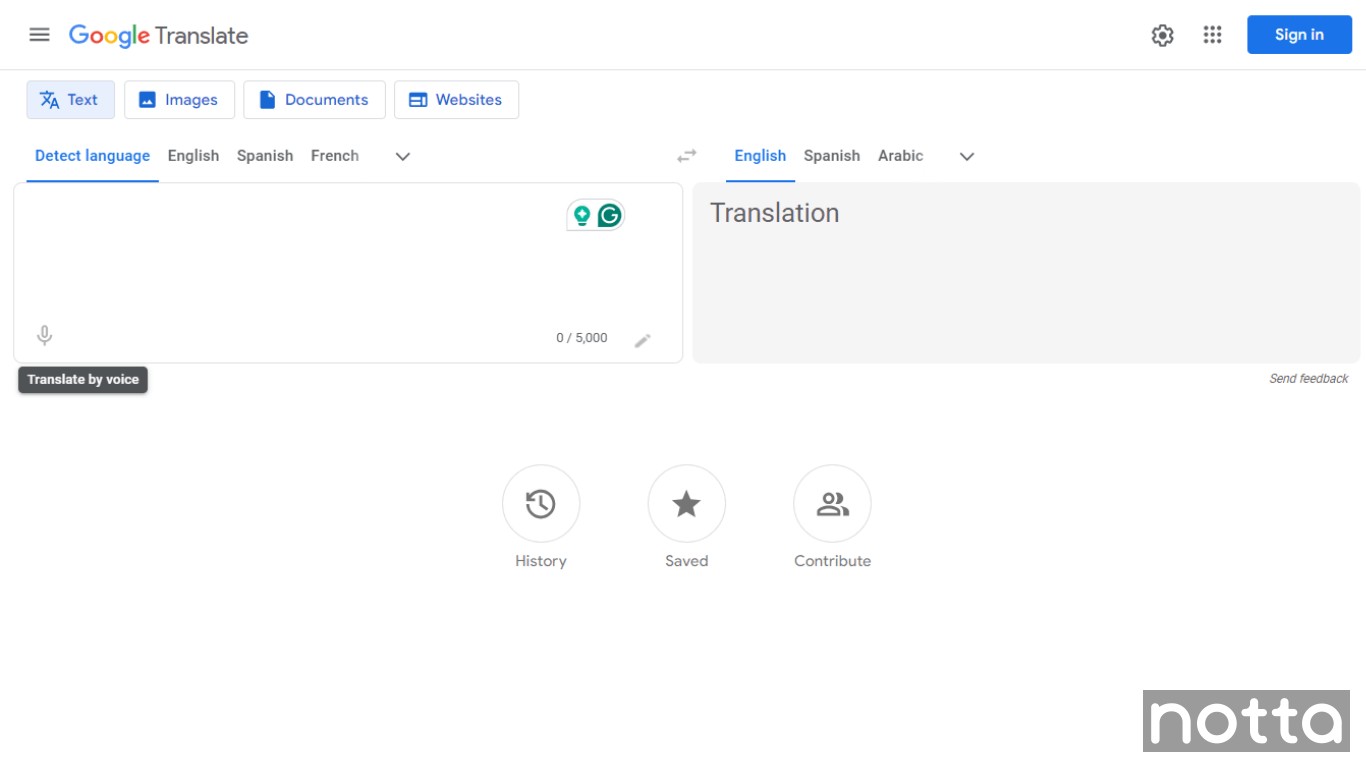Swap source and target languages
This screenshot has height=768, width=1366.
click(687, 156)
